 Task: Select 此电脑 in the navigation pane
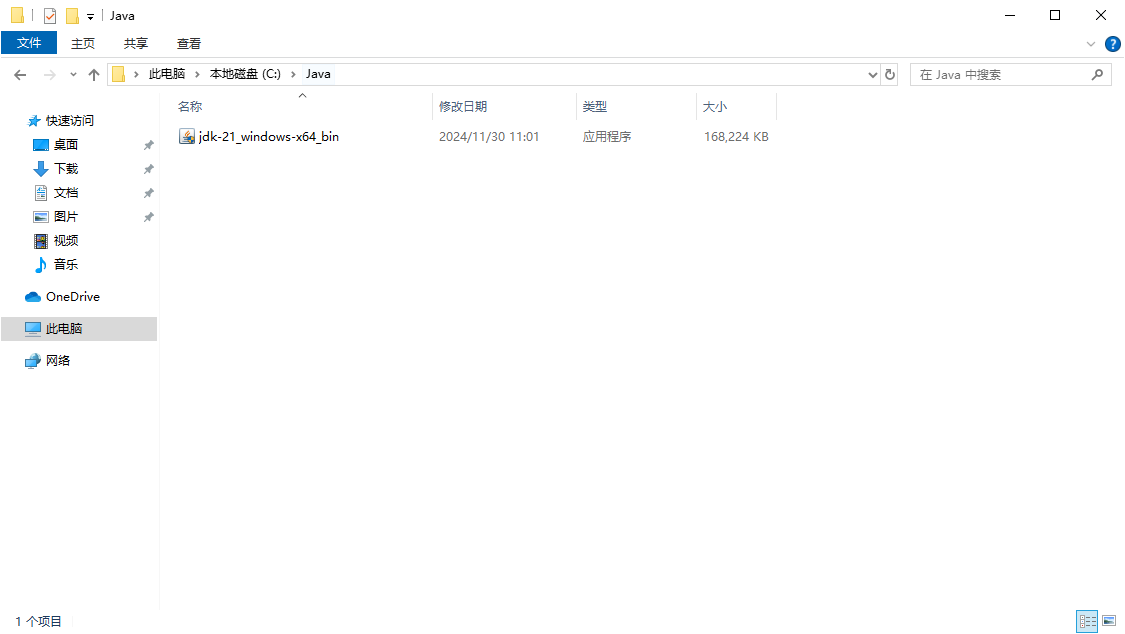(x=79, y=328)
